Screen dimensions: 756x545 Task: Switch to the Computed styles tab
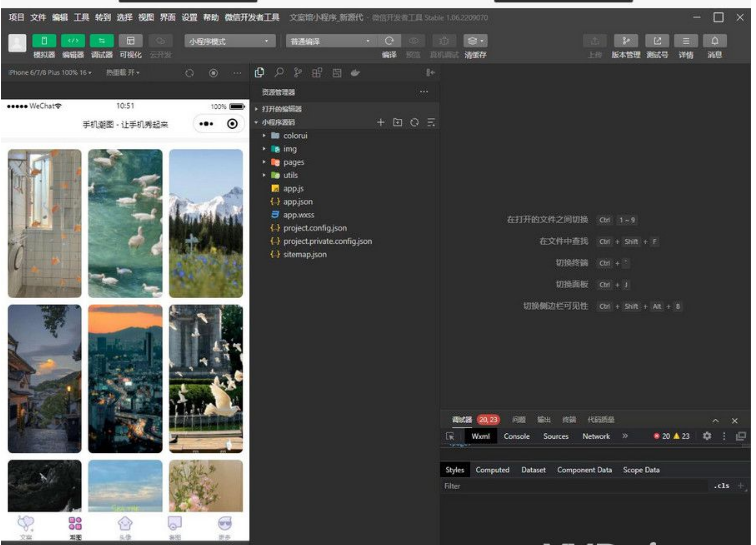492,470
